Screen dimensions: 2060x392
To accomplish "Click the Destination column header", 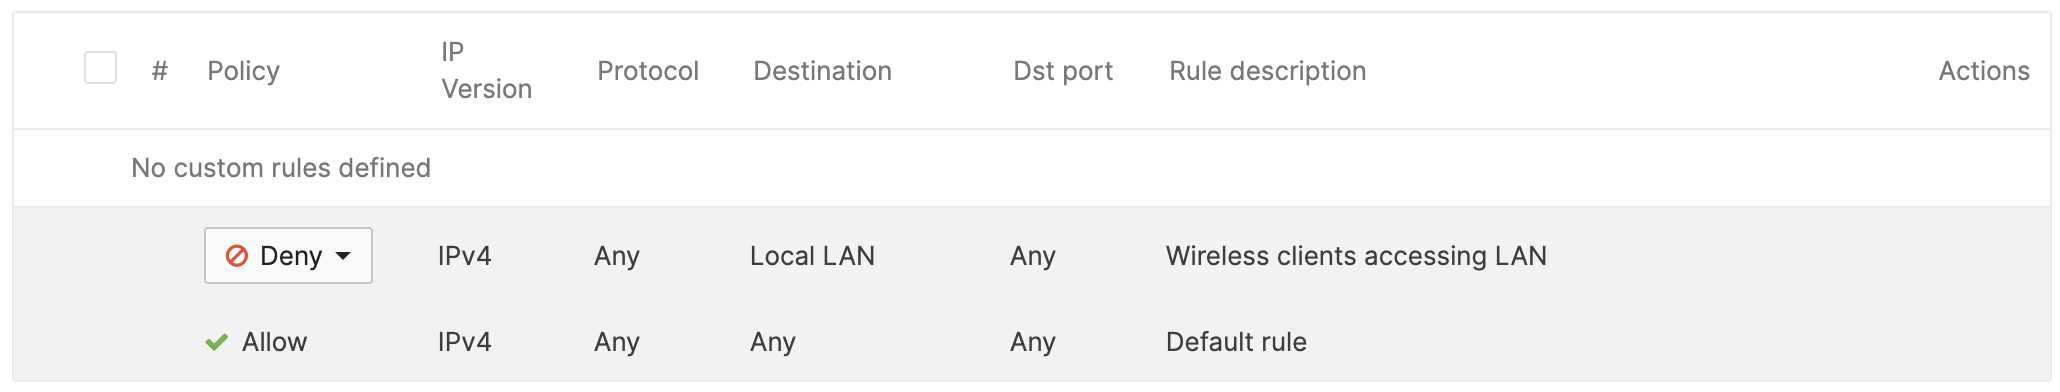I will [822, 71].
